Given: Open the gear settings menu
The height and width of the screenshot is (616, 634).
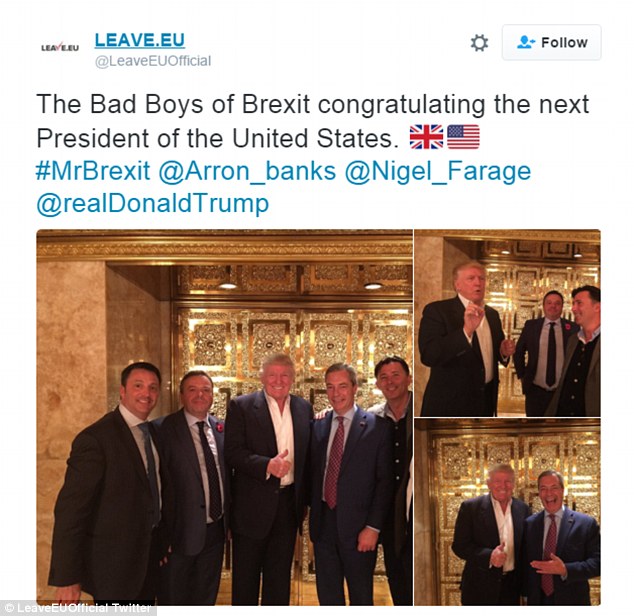Looking at the screenshot, I should (x=479, y=42).
